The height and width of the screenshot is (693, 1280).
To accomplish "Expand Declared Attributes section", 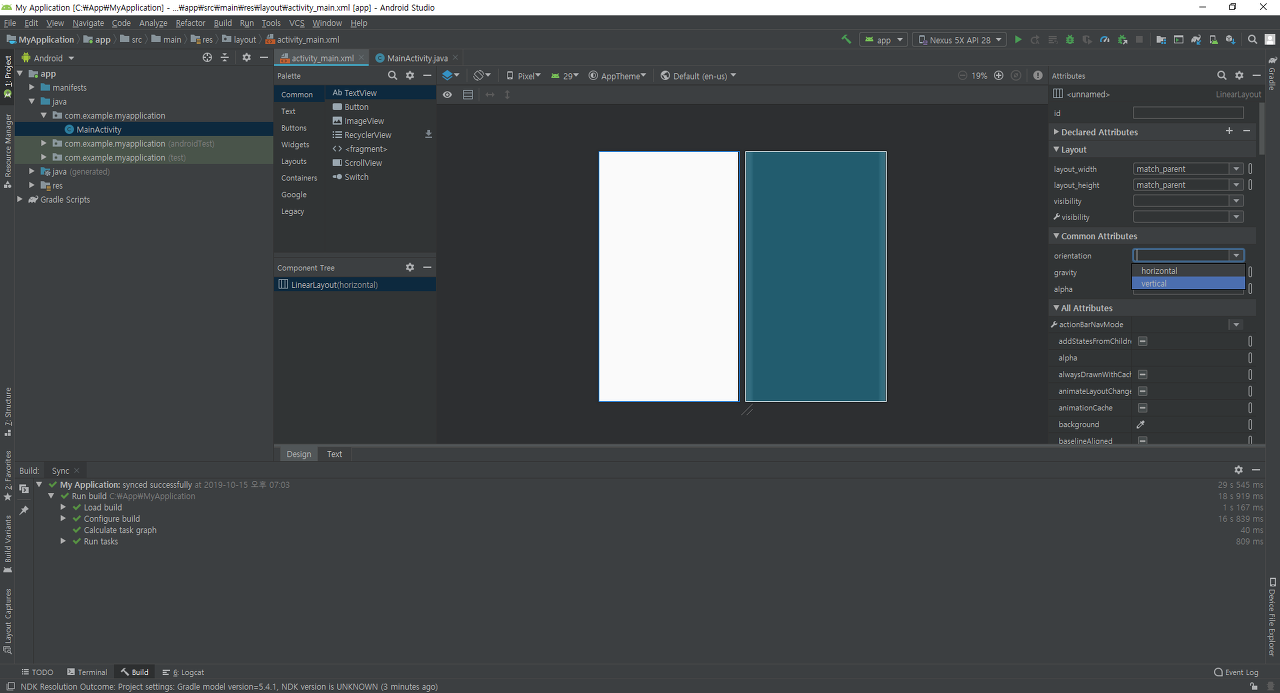I will pos(1056,132).
